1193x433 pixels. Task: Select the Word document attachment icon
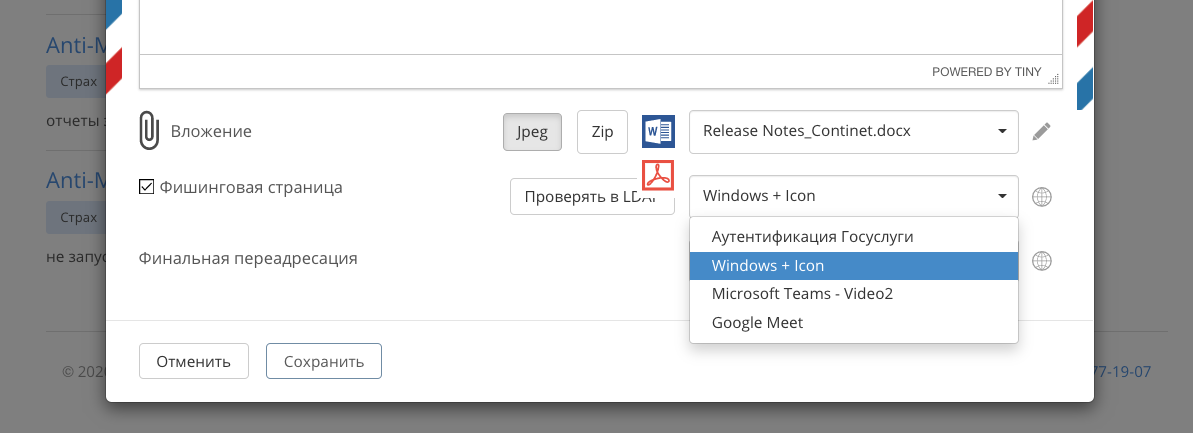pos(658,131)
